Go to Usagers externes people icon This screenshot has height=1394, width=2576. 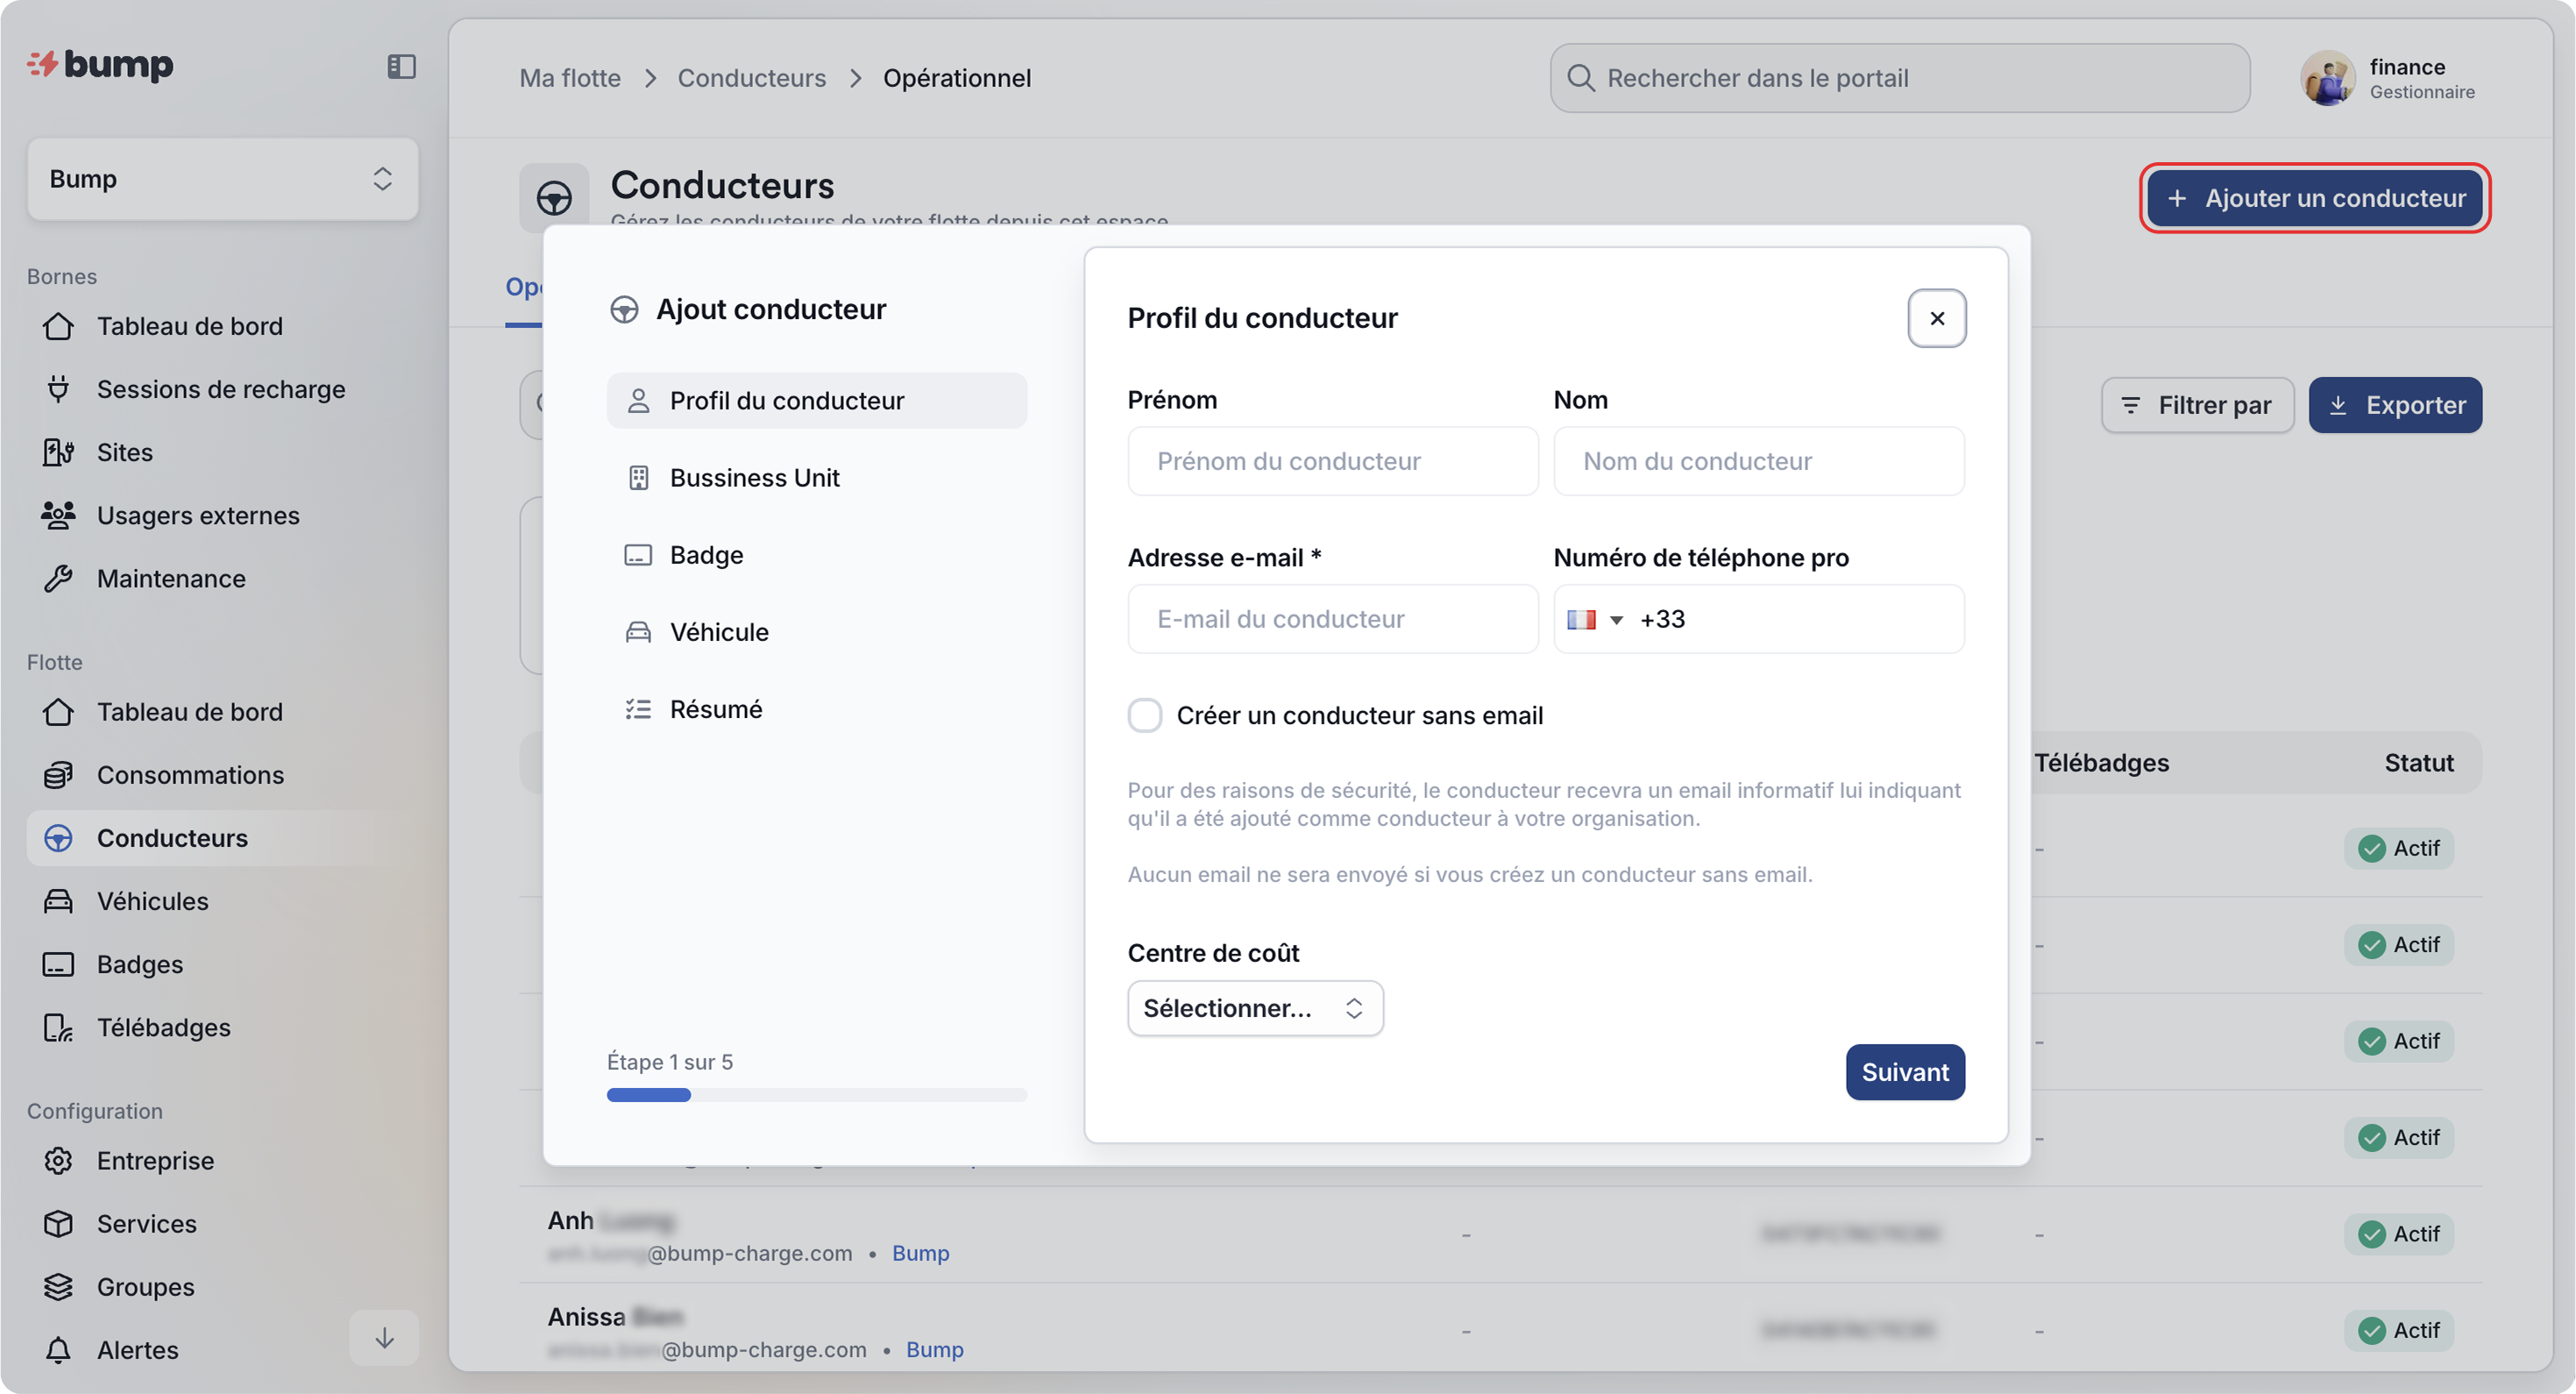point(58,515)
